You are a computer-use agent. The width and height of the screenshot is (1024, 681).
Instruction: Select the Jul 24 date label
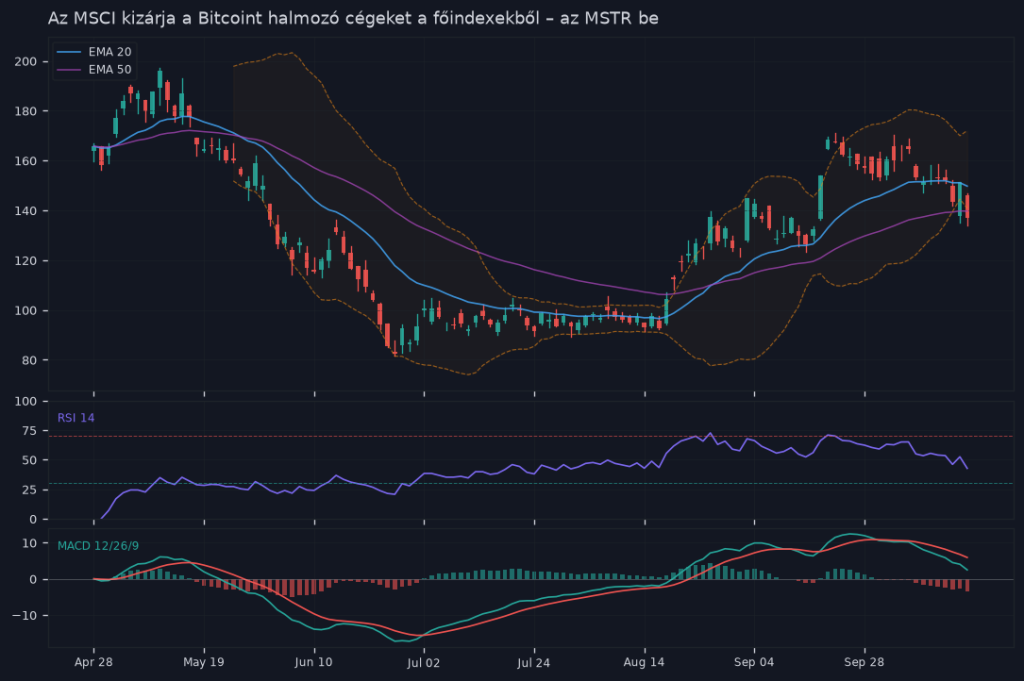click(534, 662)
